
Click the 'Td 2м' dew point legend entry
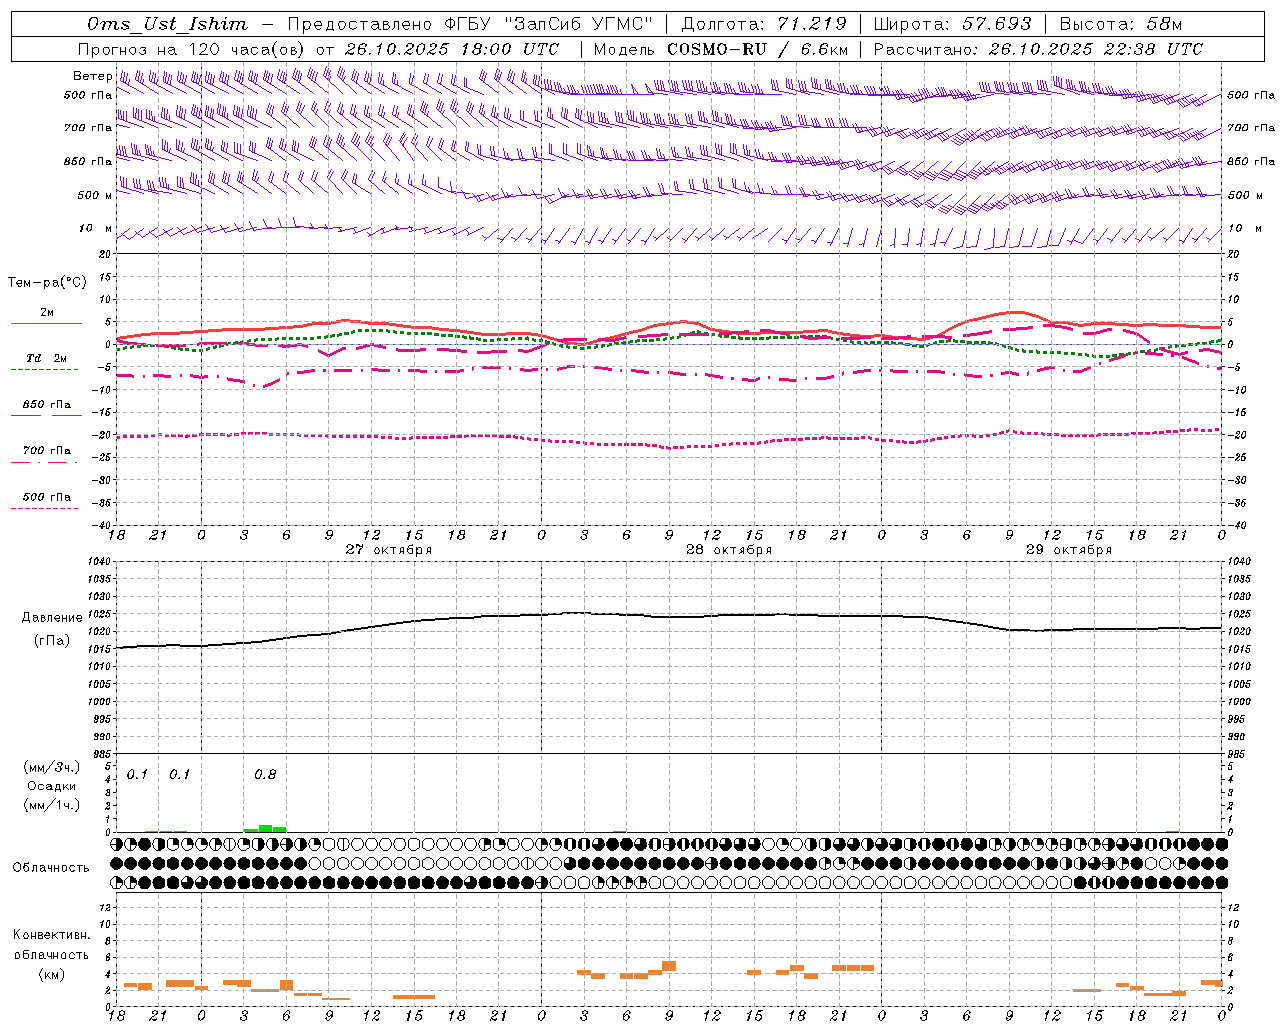(46, 358)
